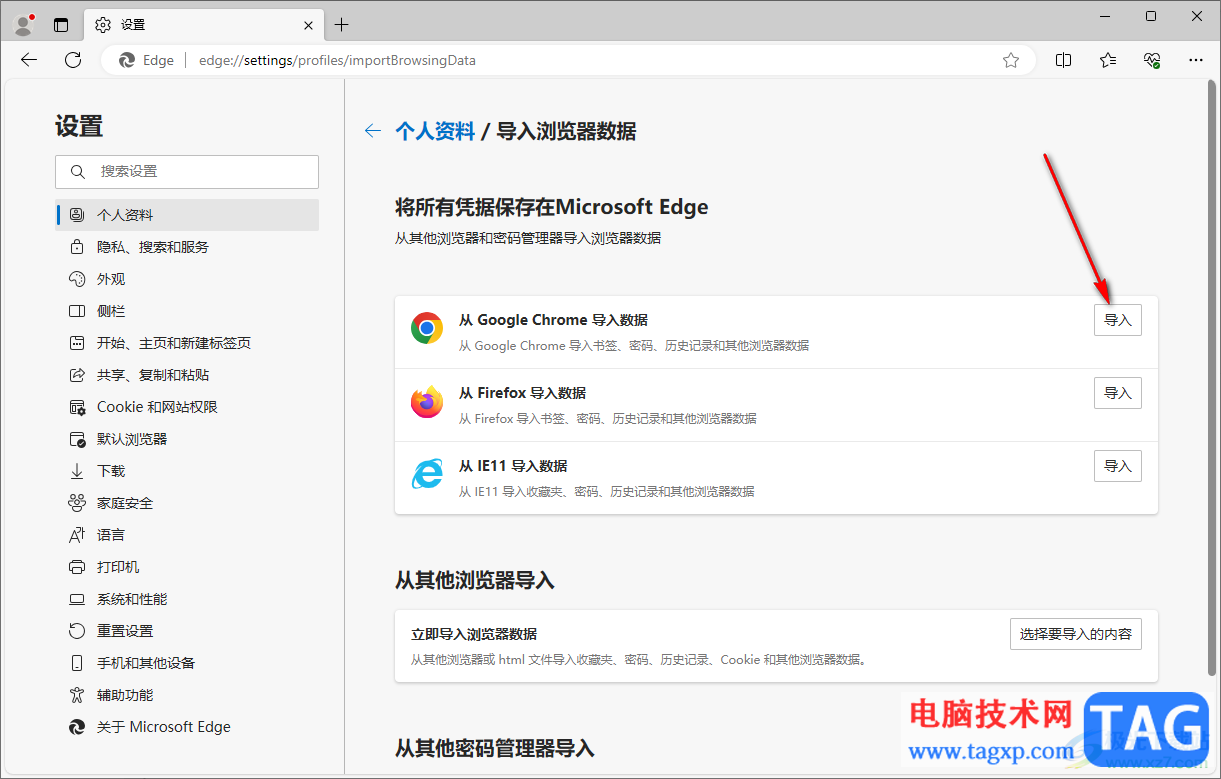Viewport: 1221px width, 779px height.
Task: Open the Favorites star-list icon
Action: point(1107,60)
